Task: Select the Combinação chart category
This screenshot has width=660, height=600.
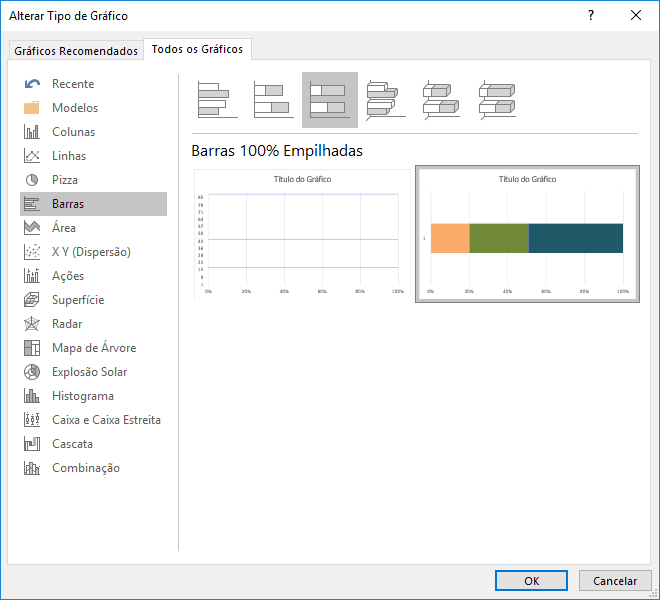Action: coord(85,468)
